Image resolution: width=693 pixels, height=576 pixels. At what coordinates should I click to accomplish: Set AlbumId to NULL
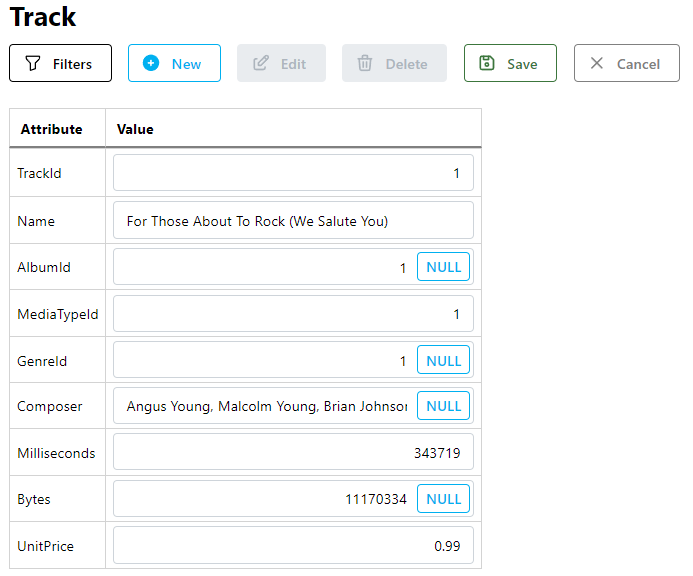click(x=443, y=267)
